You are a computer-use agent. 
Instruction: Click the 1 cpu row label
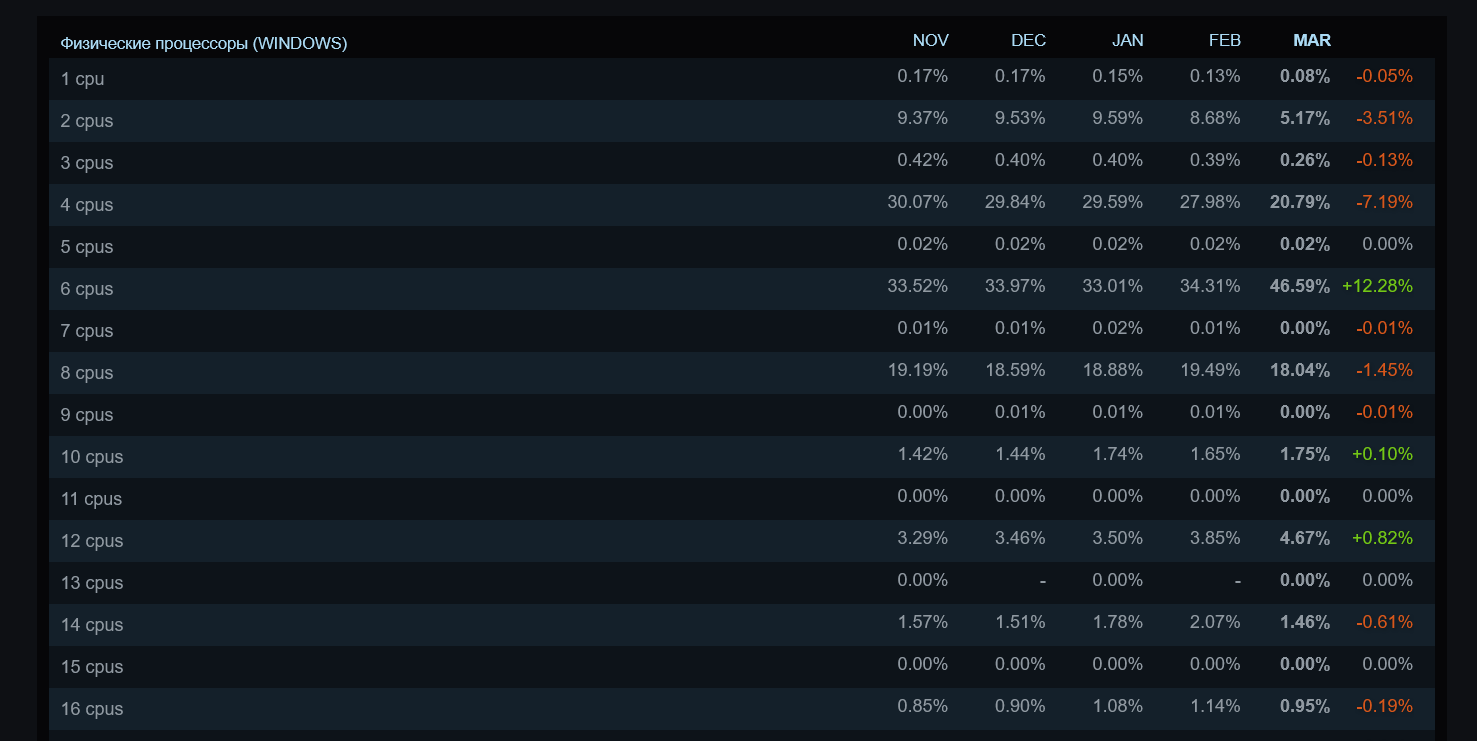click(x=82, y=79)
